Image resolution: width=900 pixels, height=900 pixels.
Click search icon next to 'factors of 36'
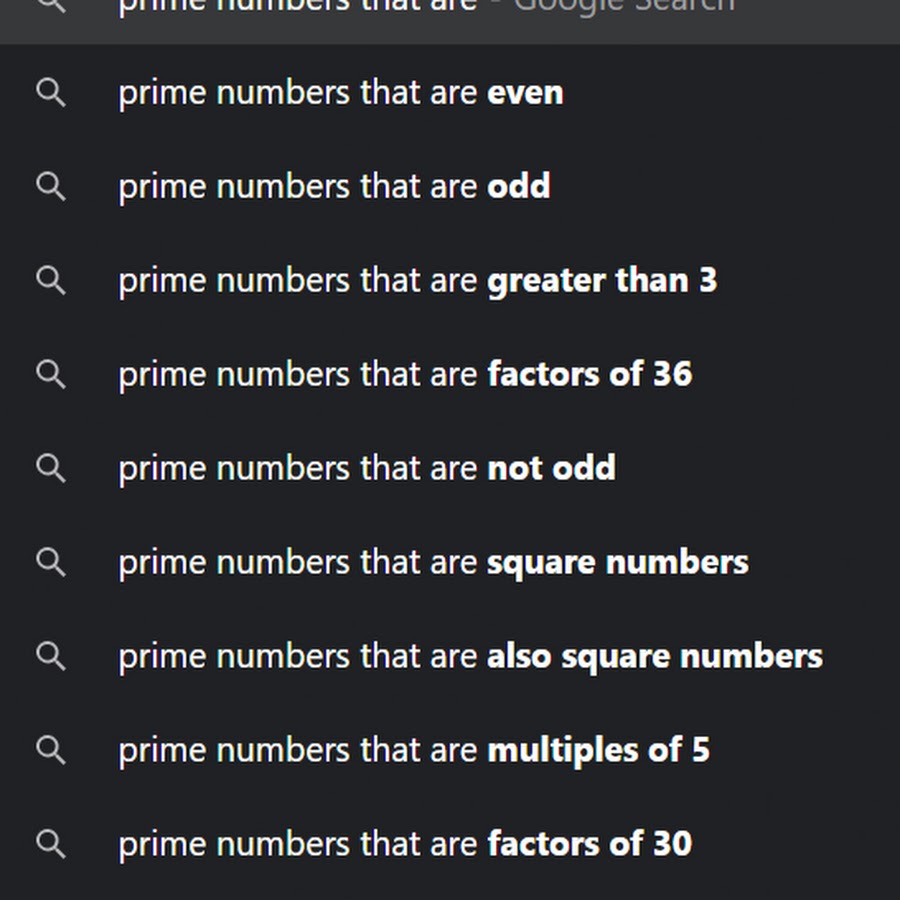51,375
